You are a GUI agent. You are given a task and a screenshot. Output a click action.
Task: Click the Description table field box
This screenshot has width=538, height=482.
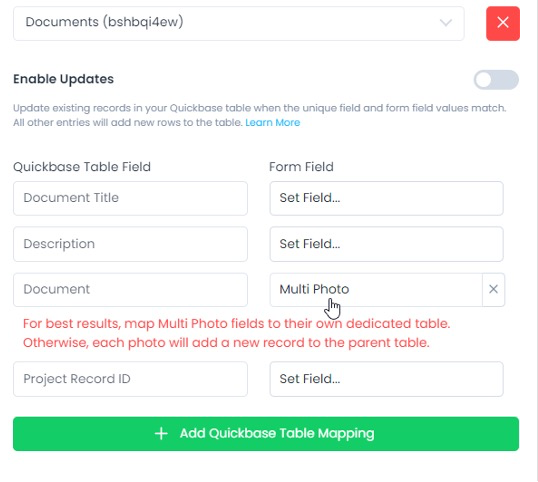[x=130, y=244]
